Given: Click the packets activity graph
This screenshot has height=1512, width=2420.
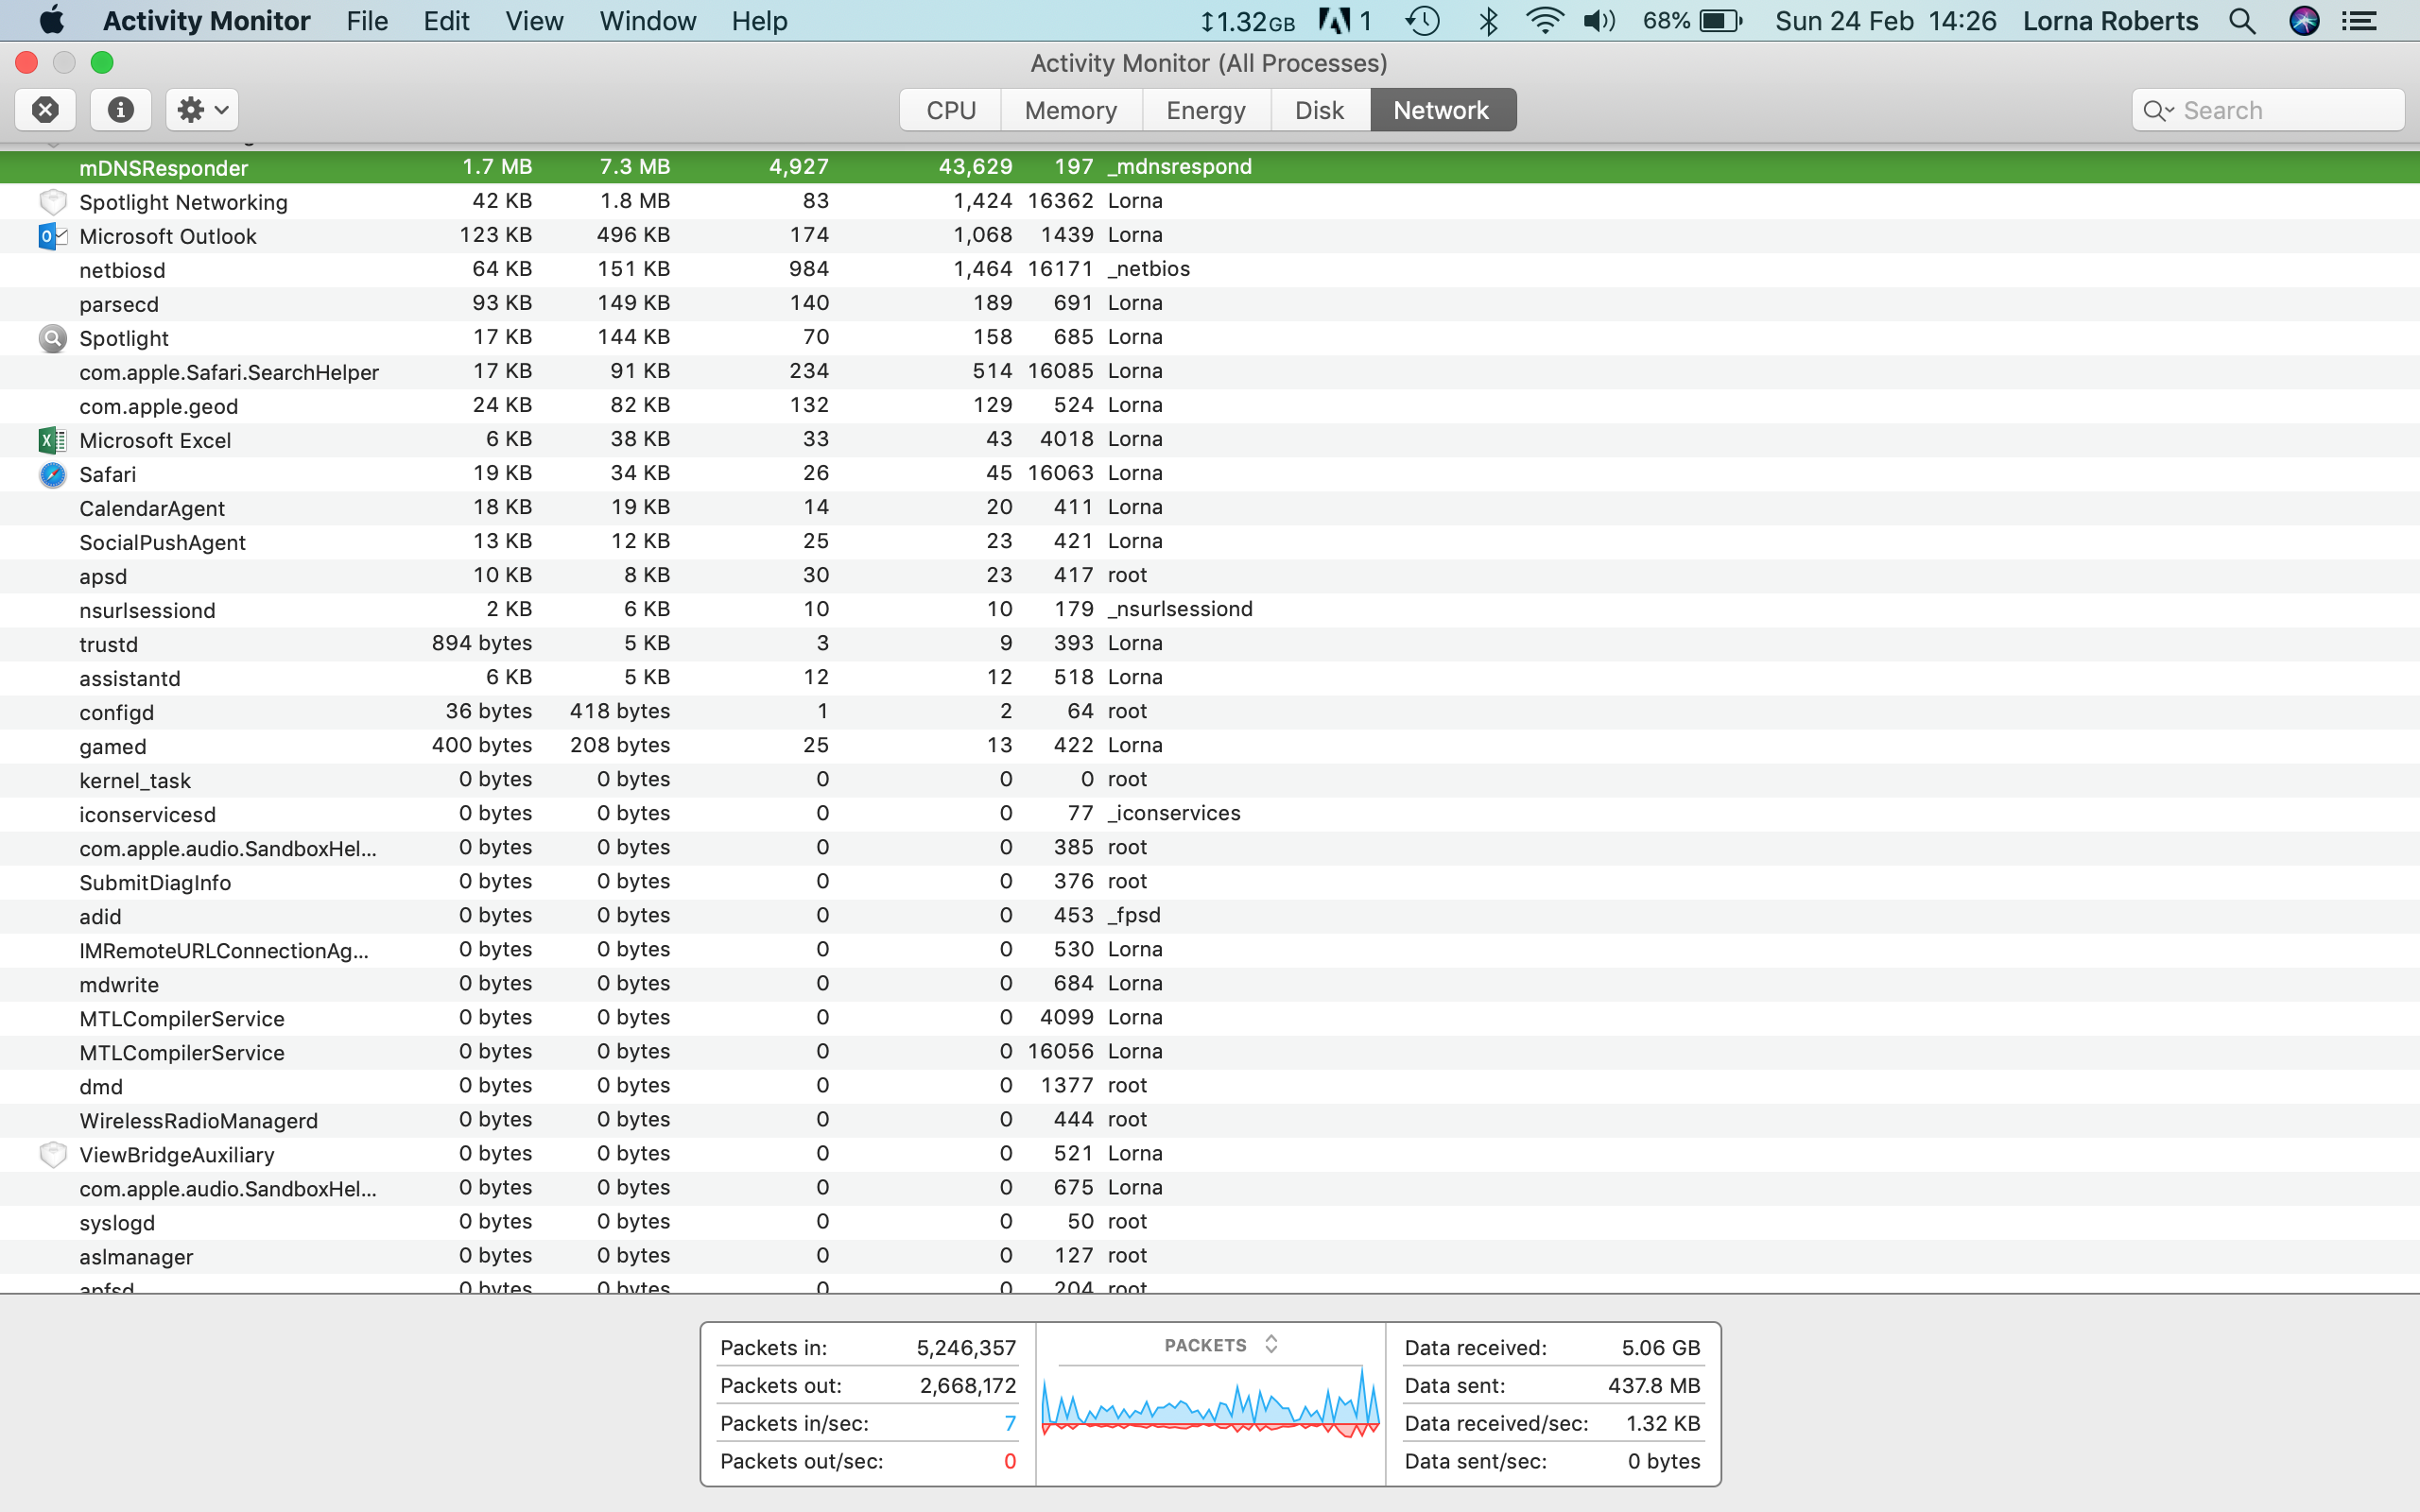Looking at the screenshot, I should coord(1210,1405).
